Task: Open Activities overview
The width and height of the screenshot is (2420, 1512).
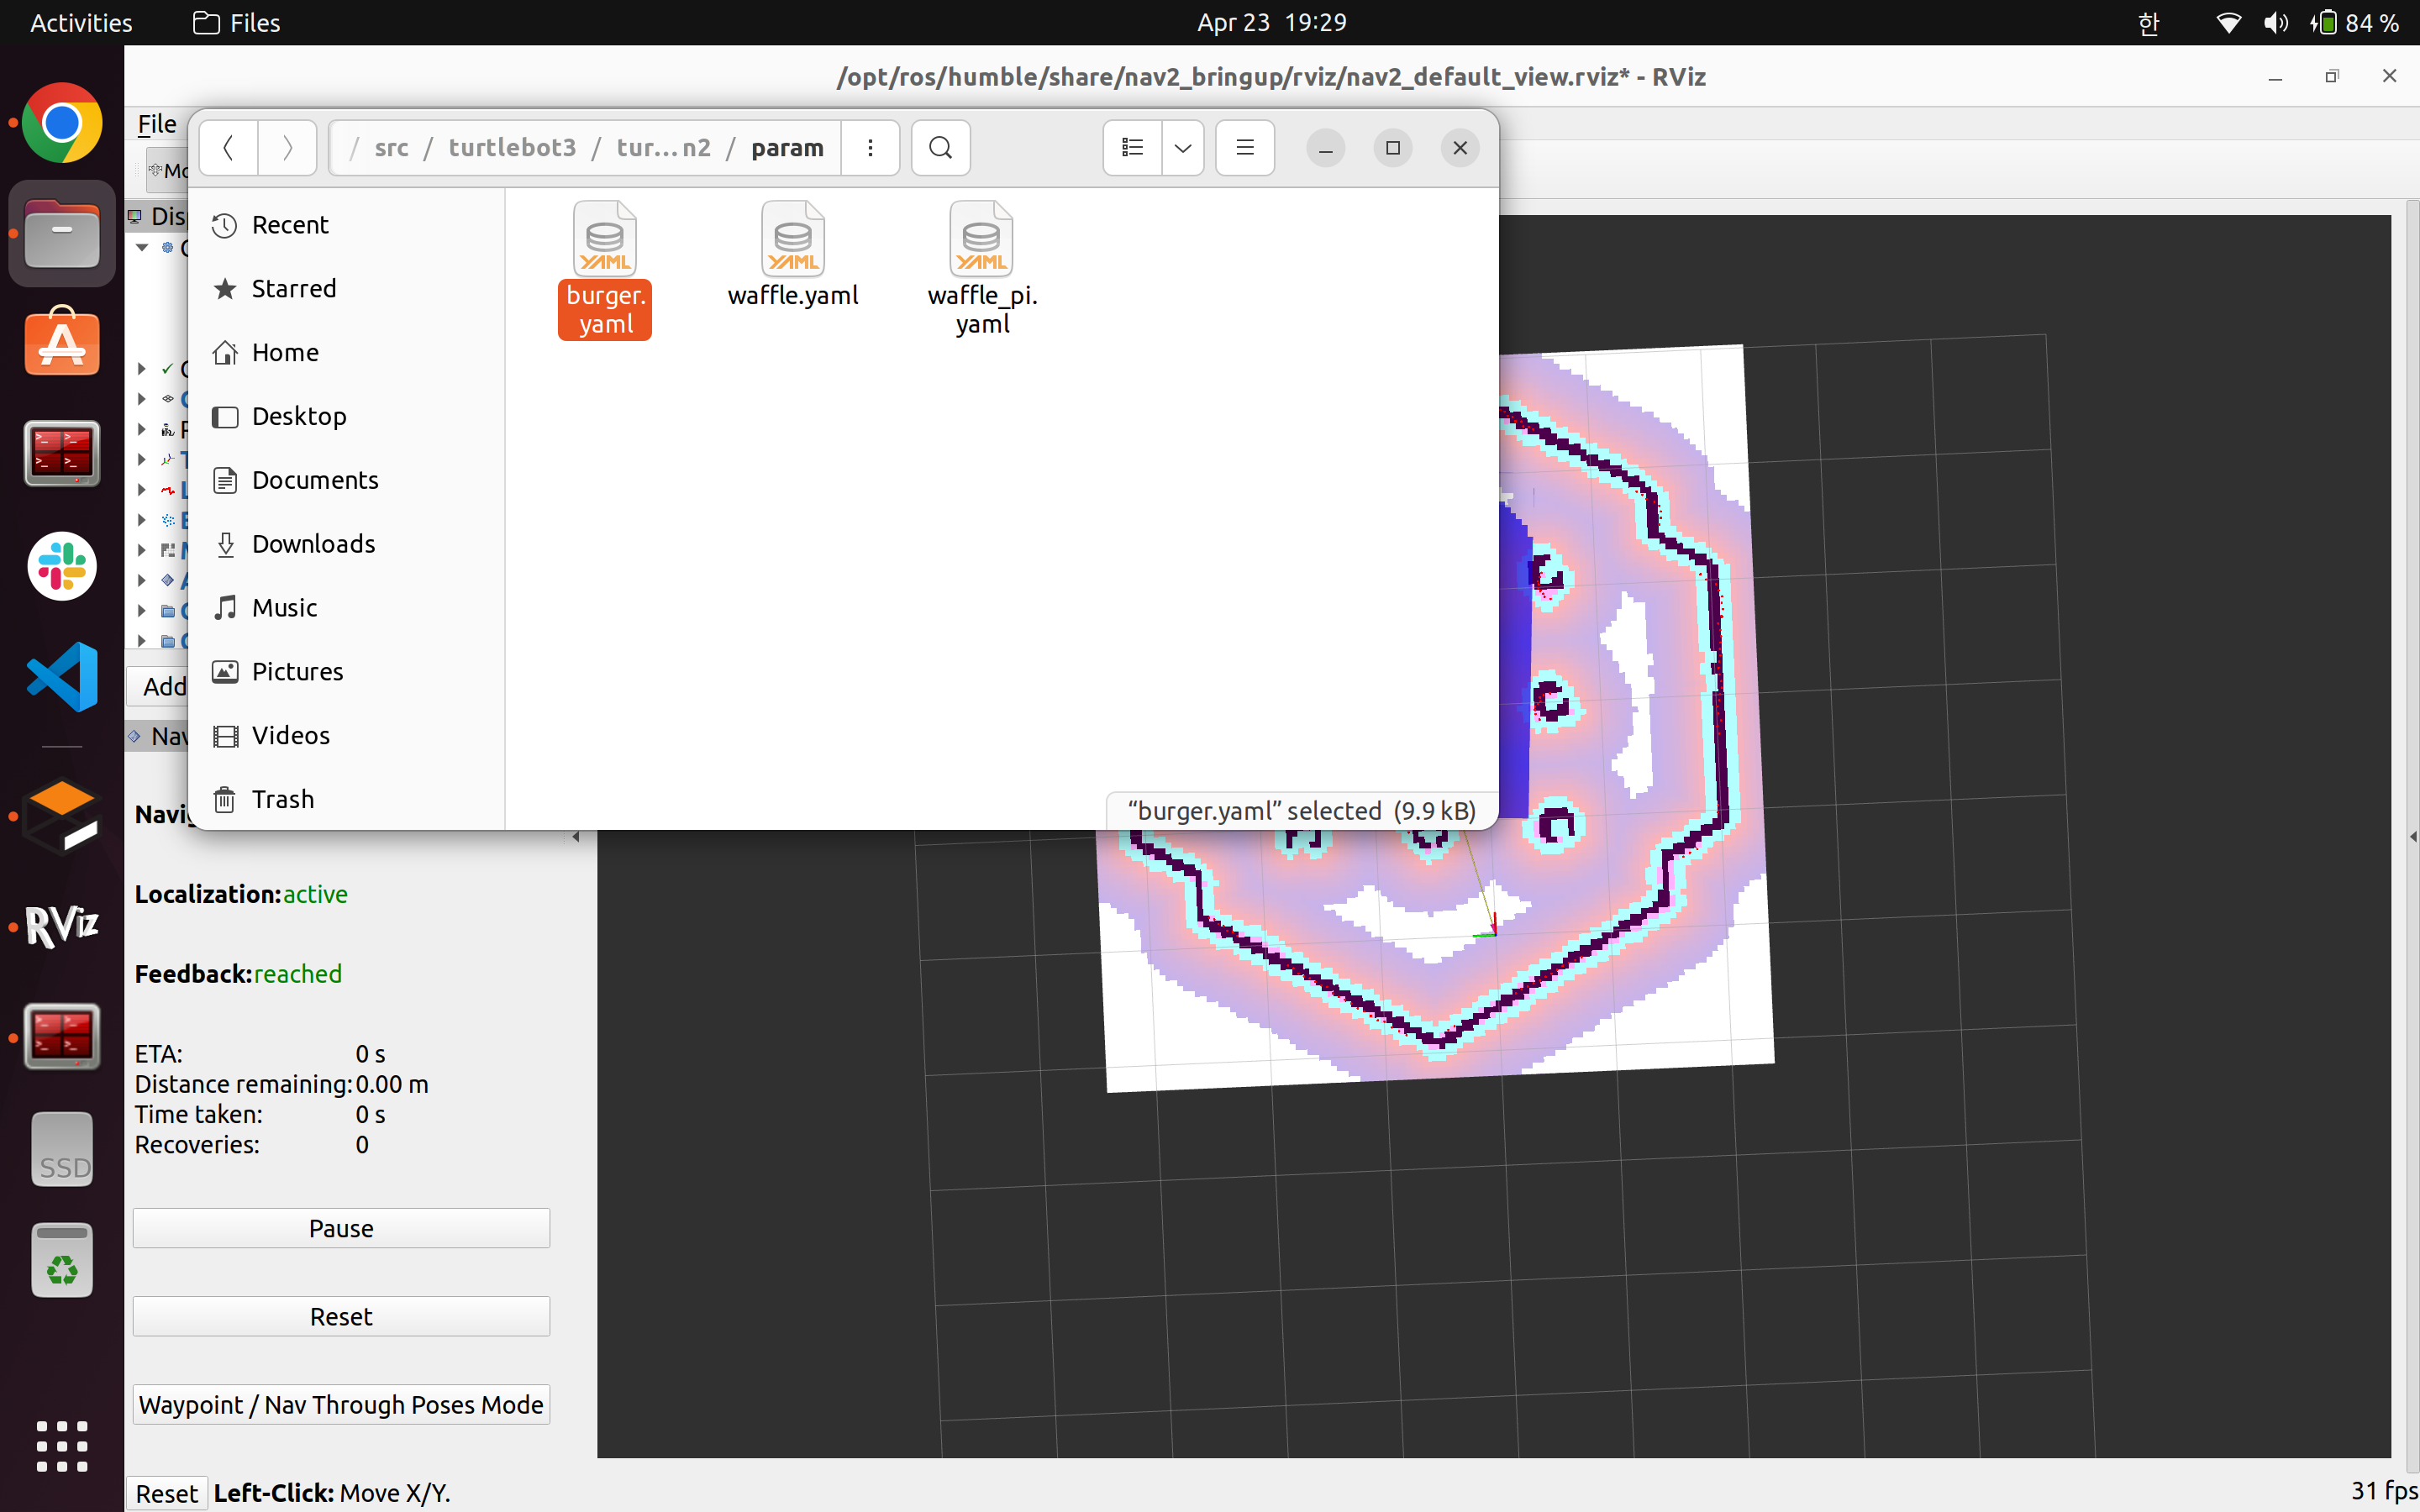Action: coord(81,22)
